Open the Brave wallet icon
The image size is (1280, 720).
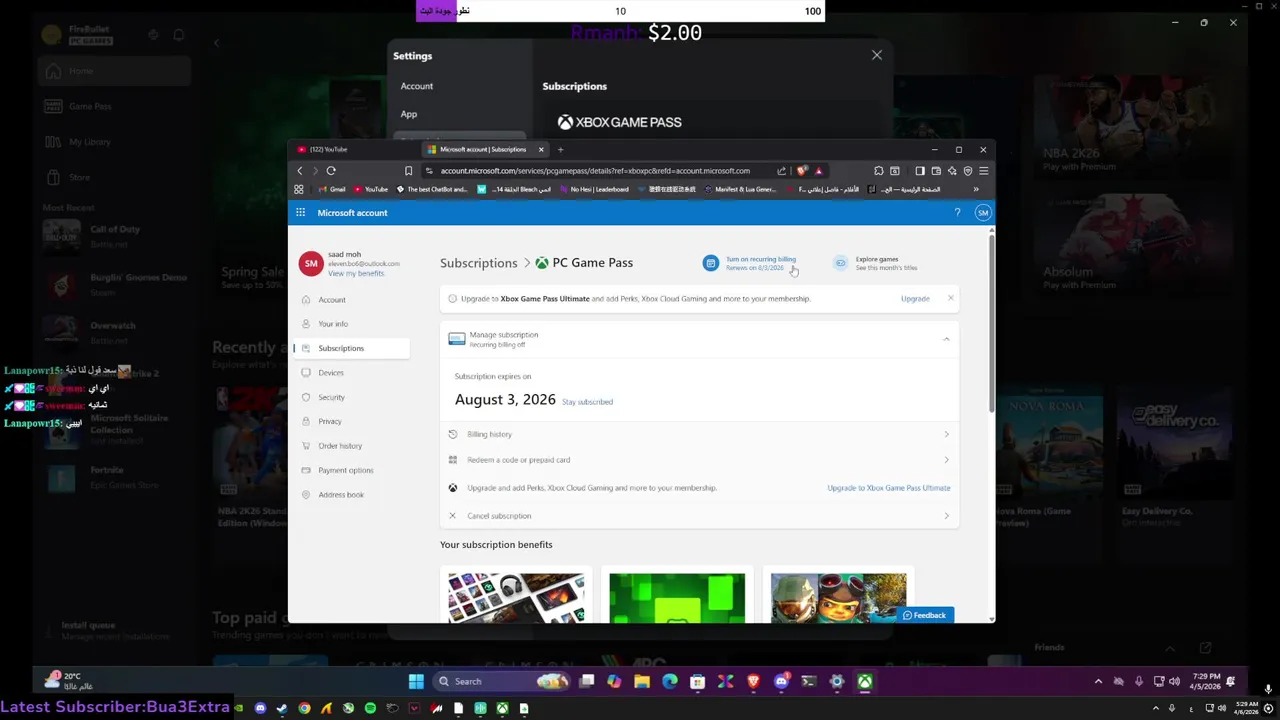coord(936,171)
